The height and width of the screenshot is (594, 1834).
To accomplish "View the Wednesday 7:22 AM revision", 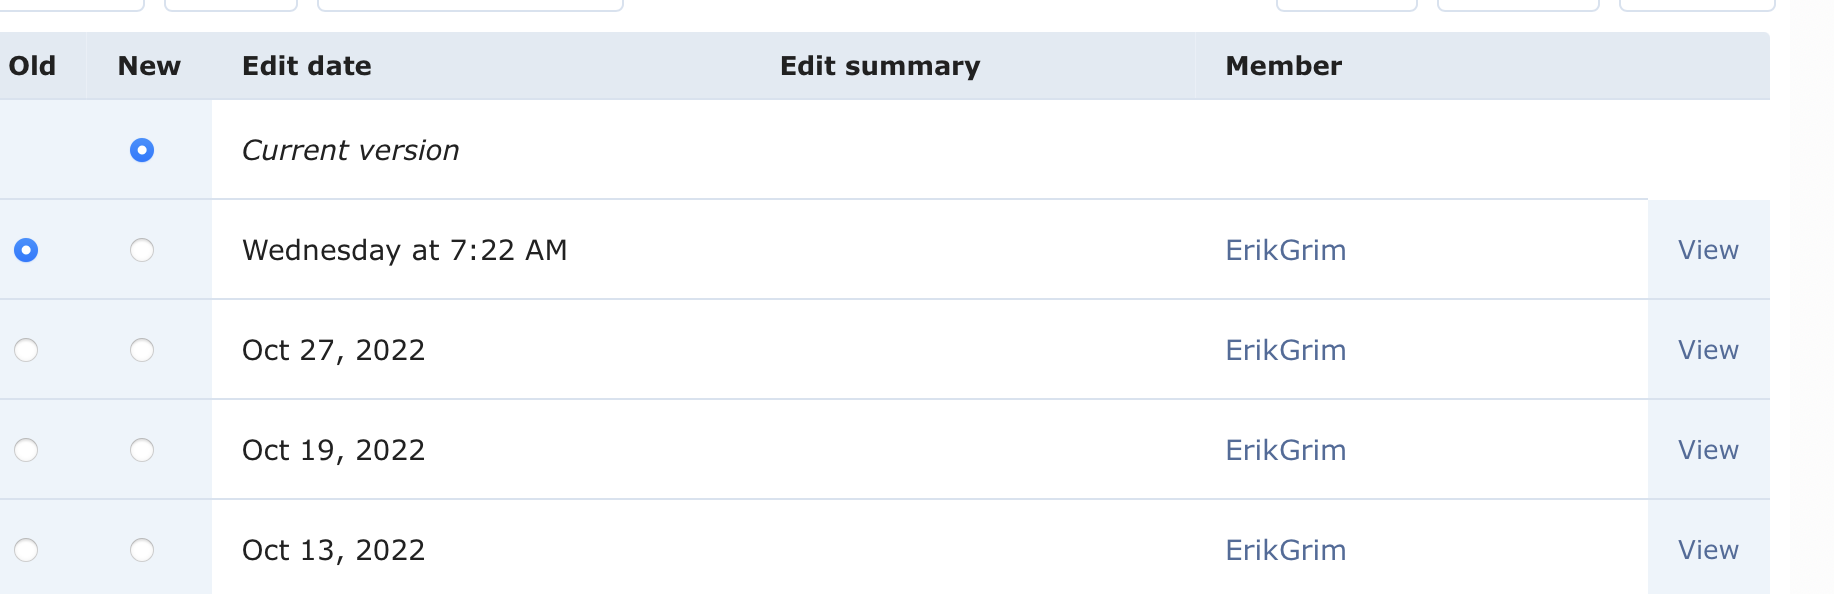I will pos(1708,250).
